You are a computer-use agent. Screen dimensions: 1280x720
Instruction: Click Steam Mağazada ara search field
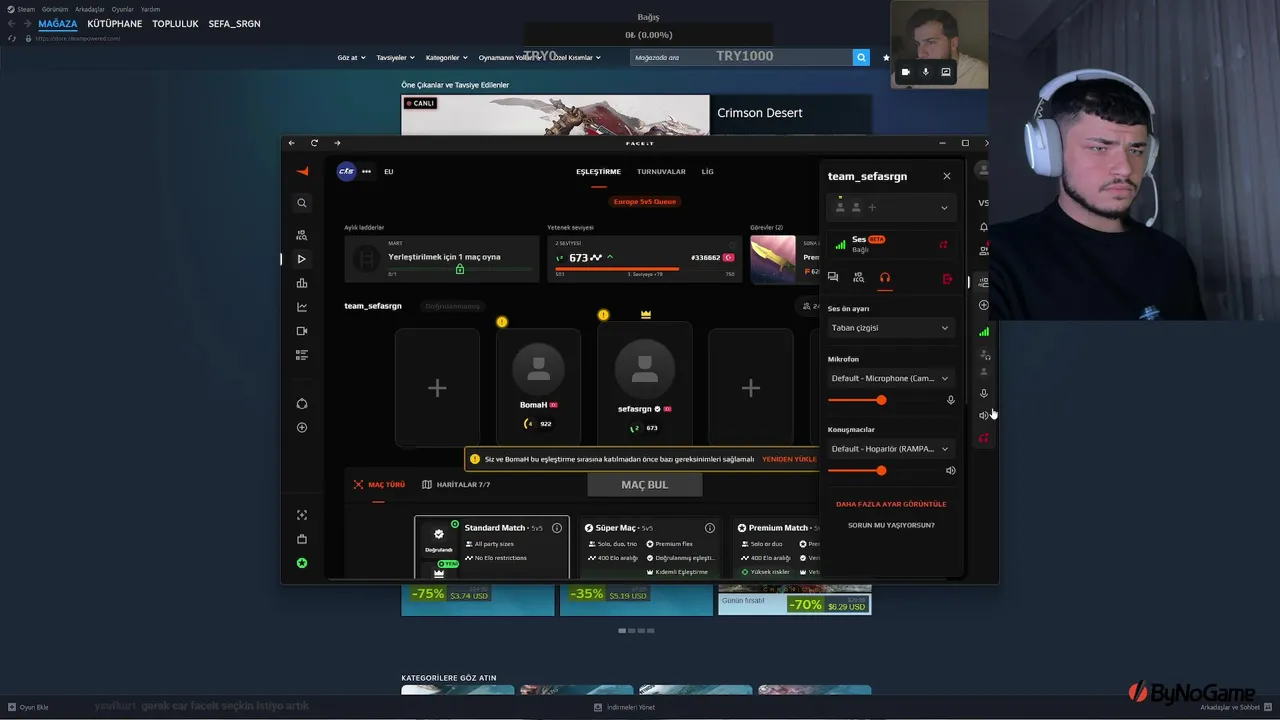(741, 57)
